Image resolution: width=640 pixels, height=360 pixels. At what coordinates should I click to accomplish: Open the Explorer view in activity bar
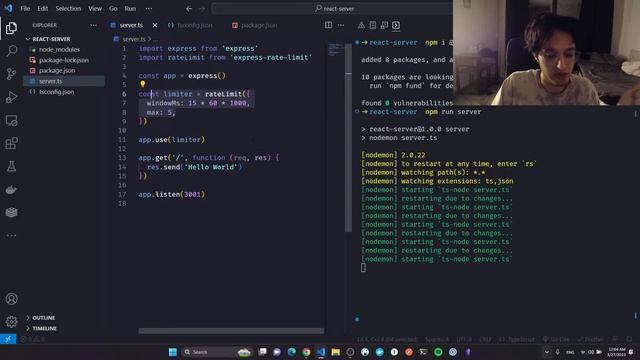(x=11, y=28)
